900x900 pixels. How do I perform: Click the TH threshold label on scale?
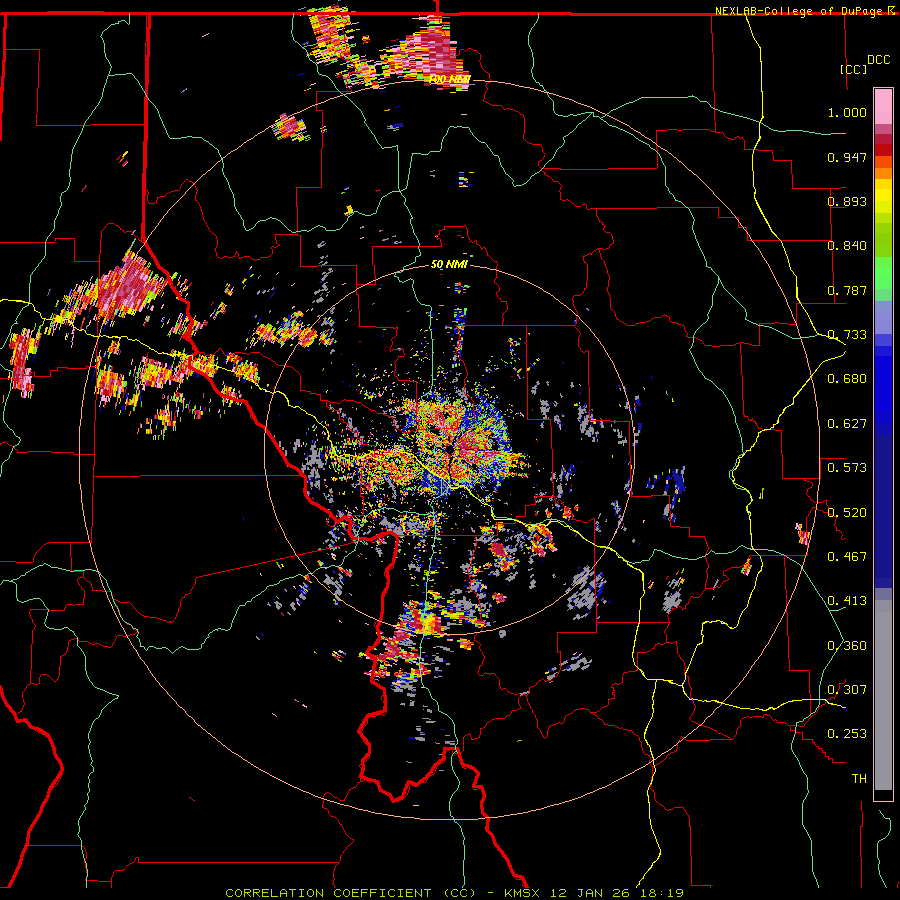[859, 779]
